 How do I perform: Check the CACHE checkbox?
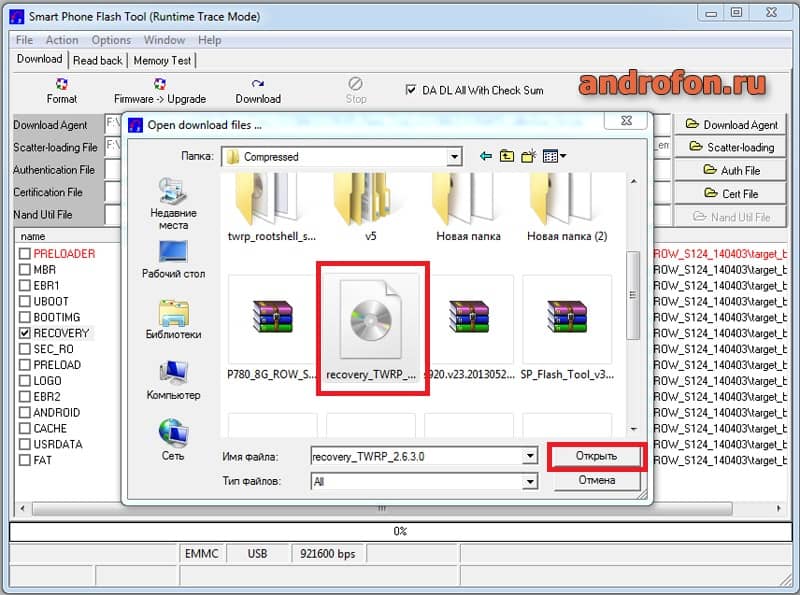24,428
